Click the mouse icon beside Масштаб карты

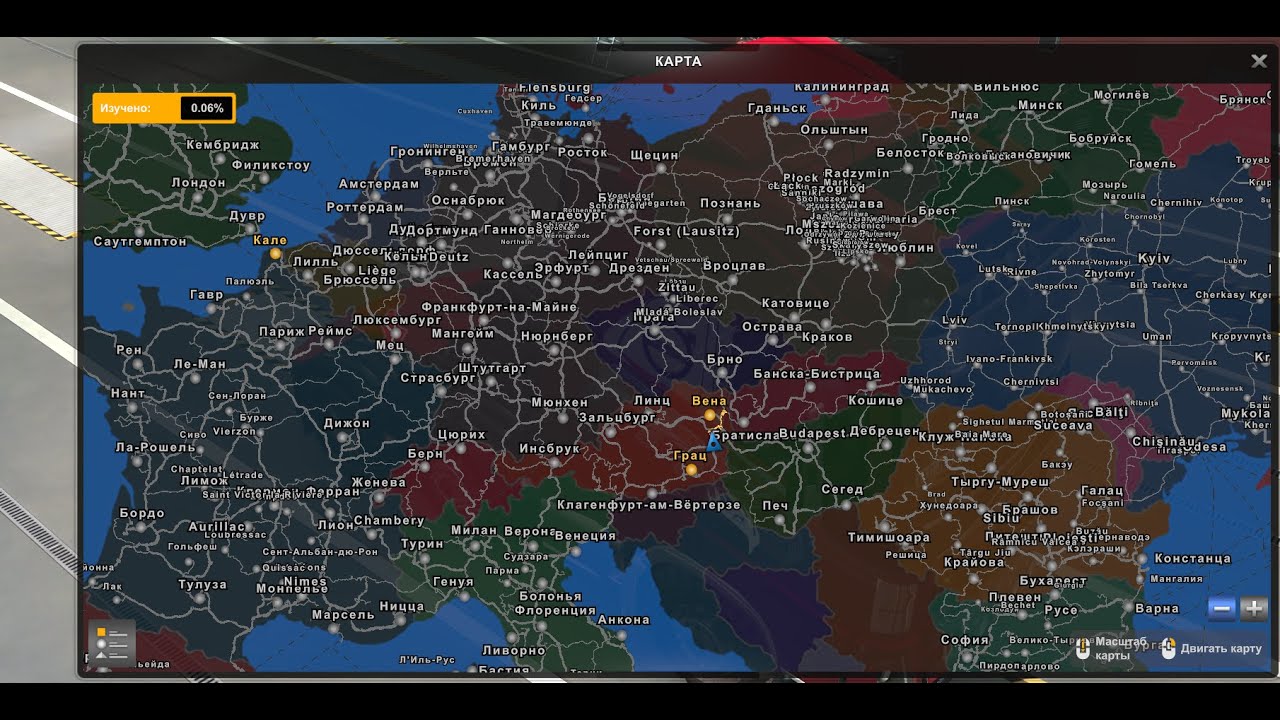1082,648
